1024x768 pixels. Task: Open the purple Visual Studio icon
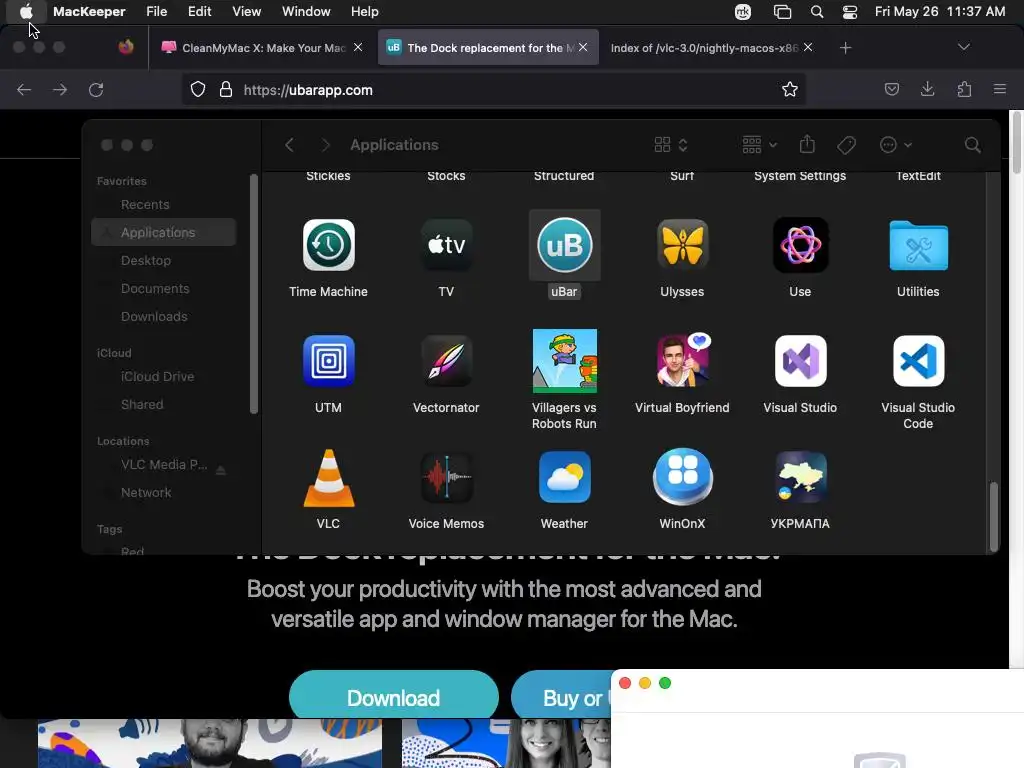(801, 361)
